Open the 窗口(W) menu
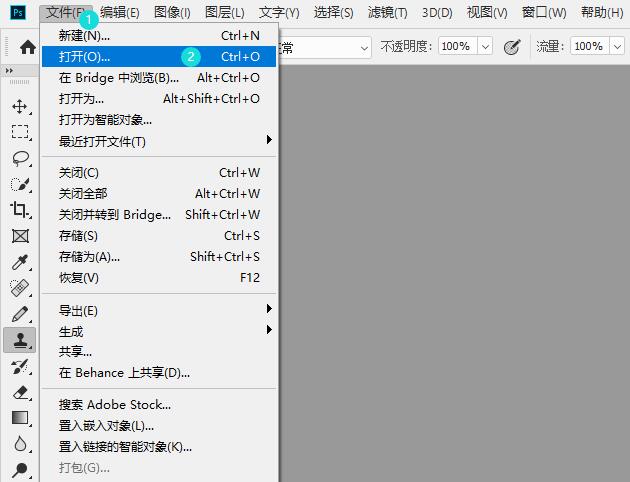Image resolution: width=630 pixels, height=482 pixels. [544, 13]
